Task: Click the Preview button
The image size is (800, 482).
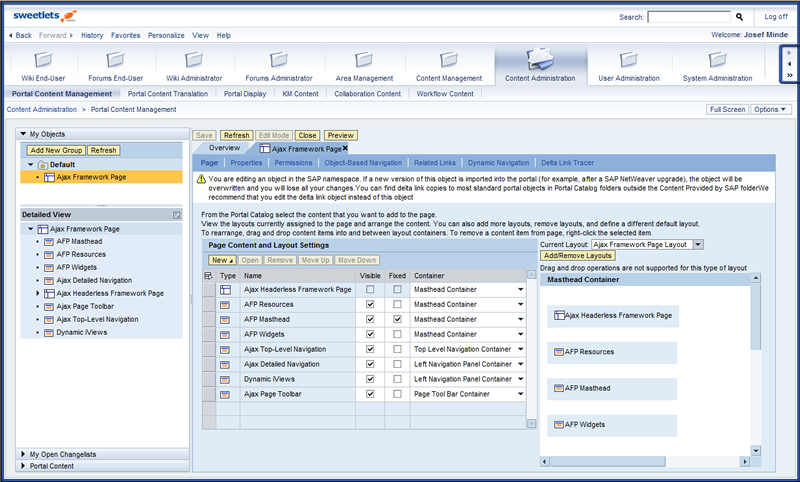Action: click(x=340, y=135)
